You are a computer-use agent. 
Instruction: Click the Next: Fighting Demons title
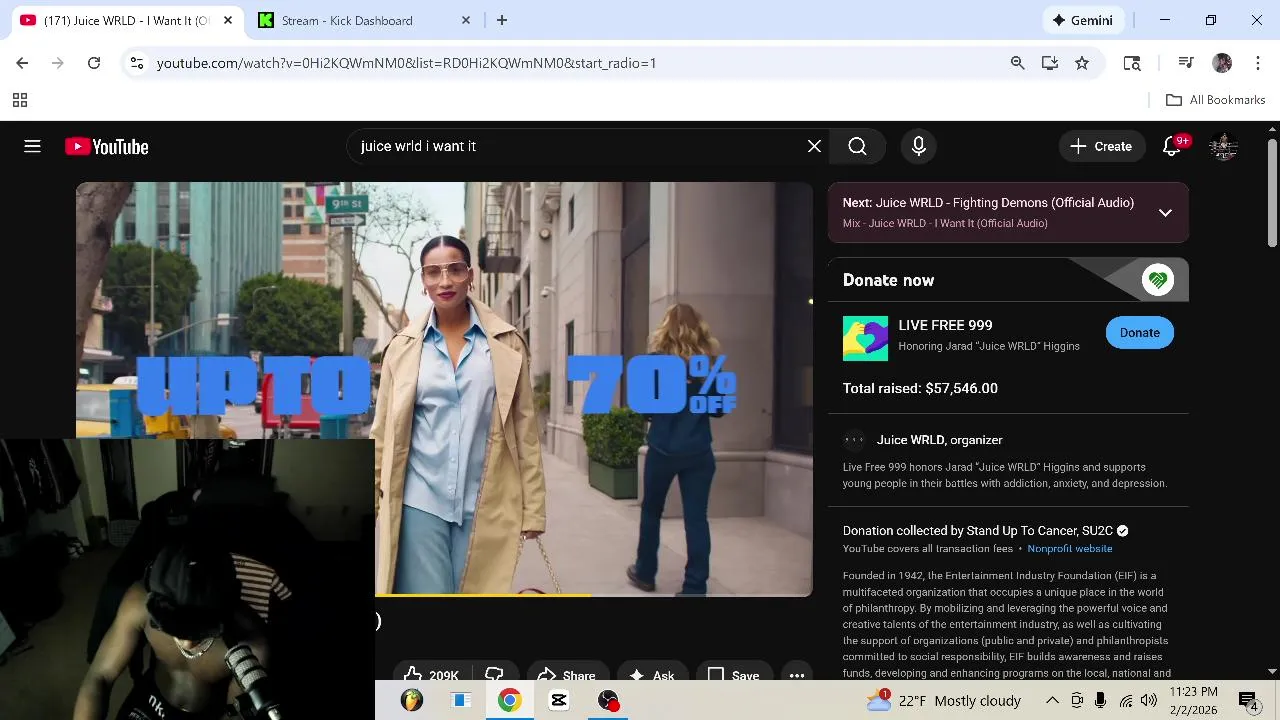[988, 203]
